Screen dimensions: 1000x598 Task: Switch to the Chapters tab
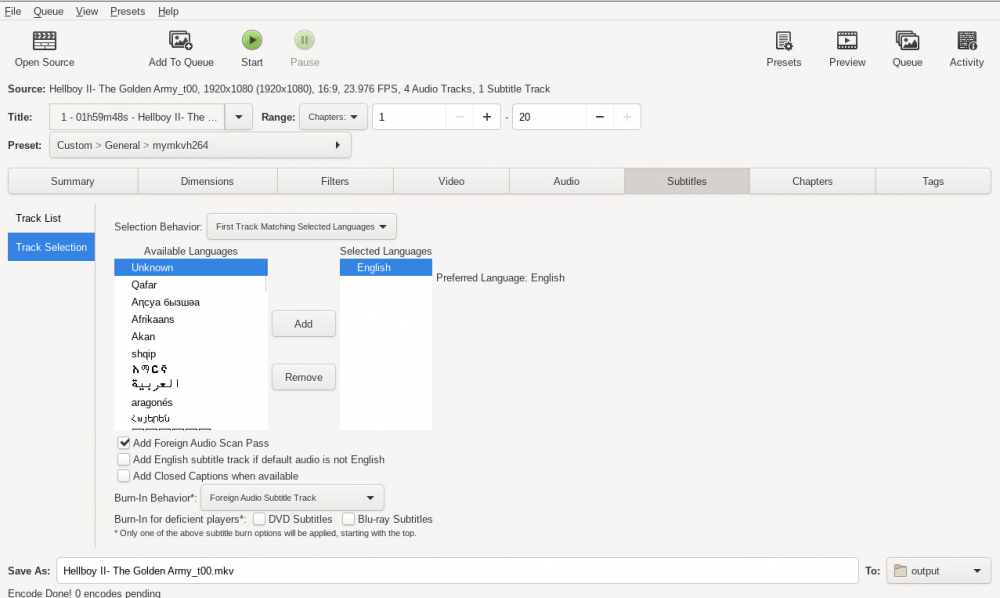812,181
